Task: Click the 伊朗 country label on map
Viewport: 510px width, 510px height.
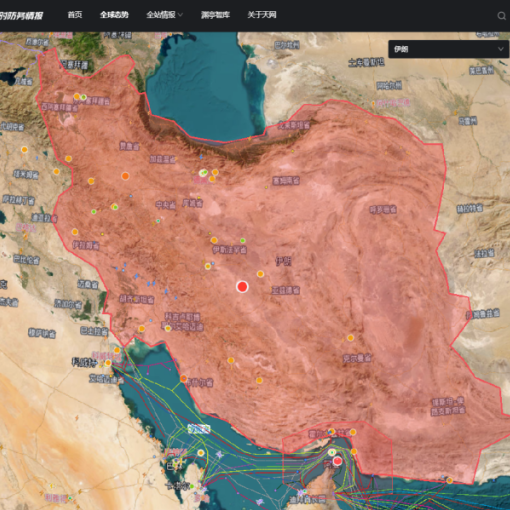Action: coord(283,261)
